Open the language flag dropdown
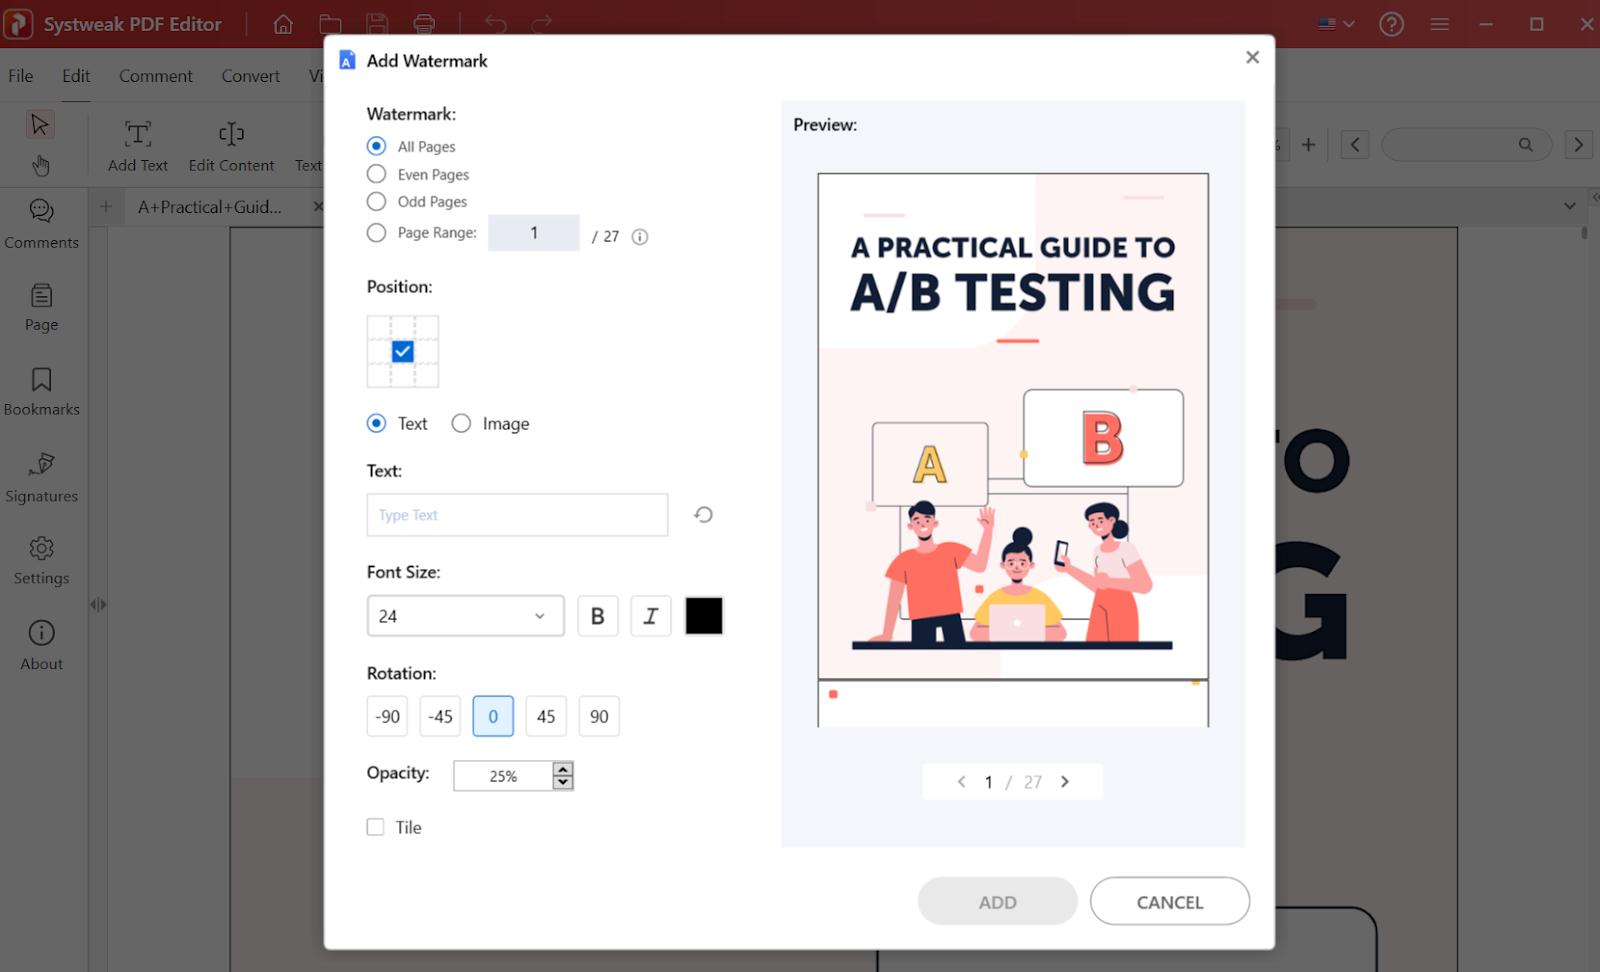This screenshot has height=972, width=1600. 1335,24
